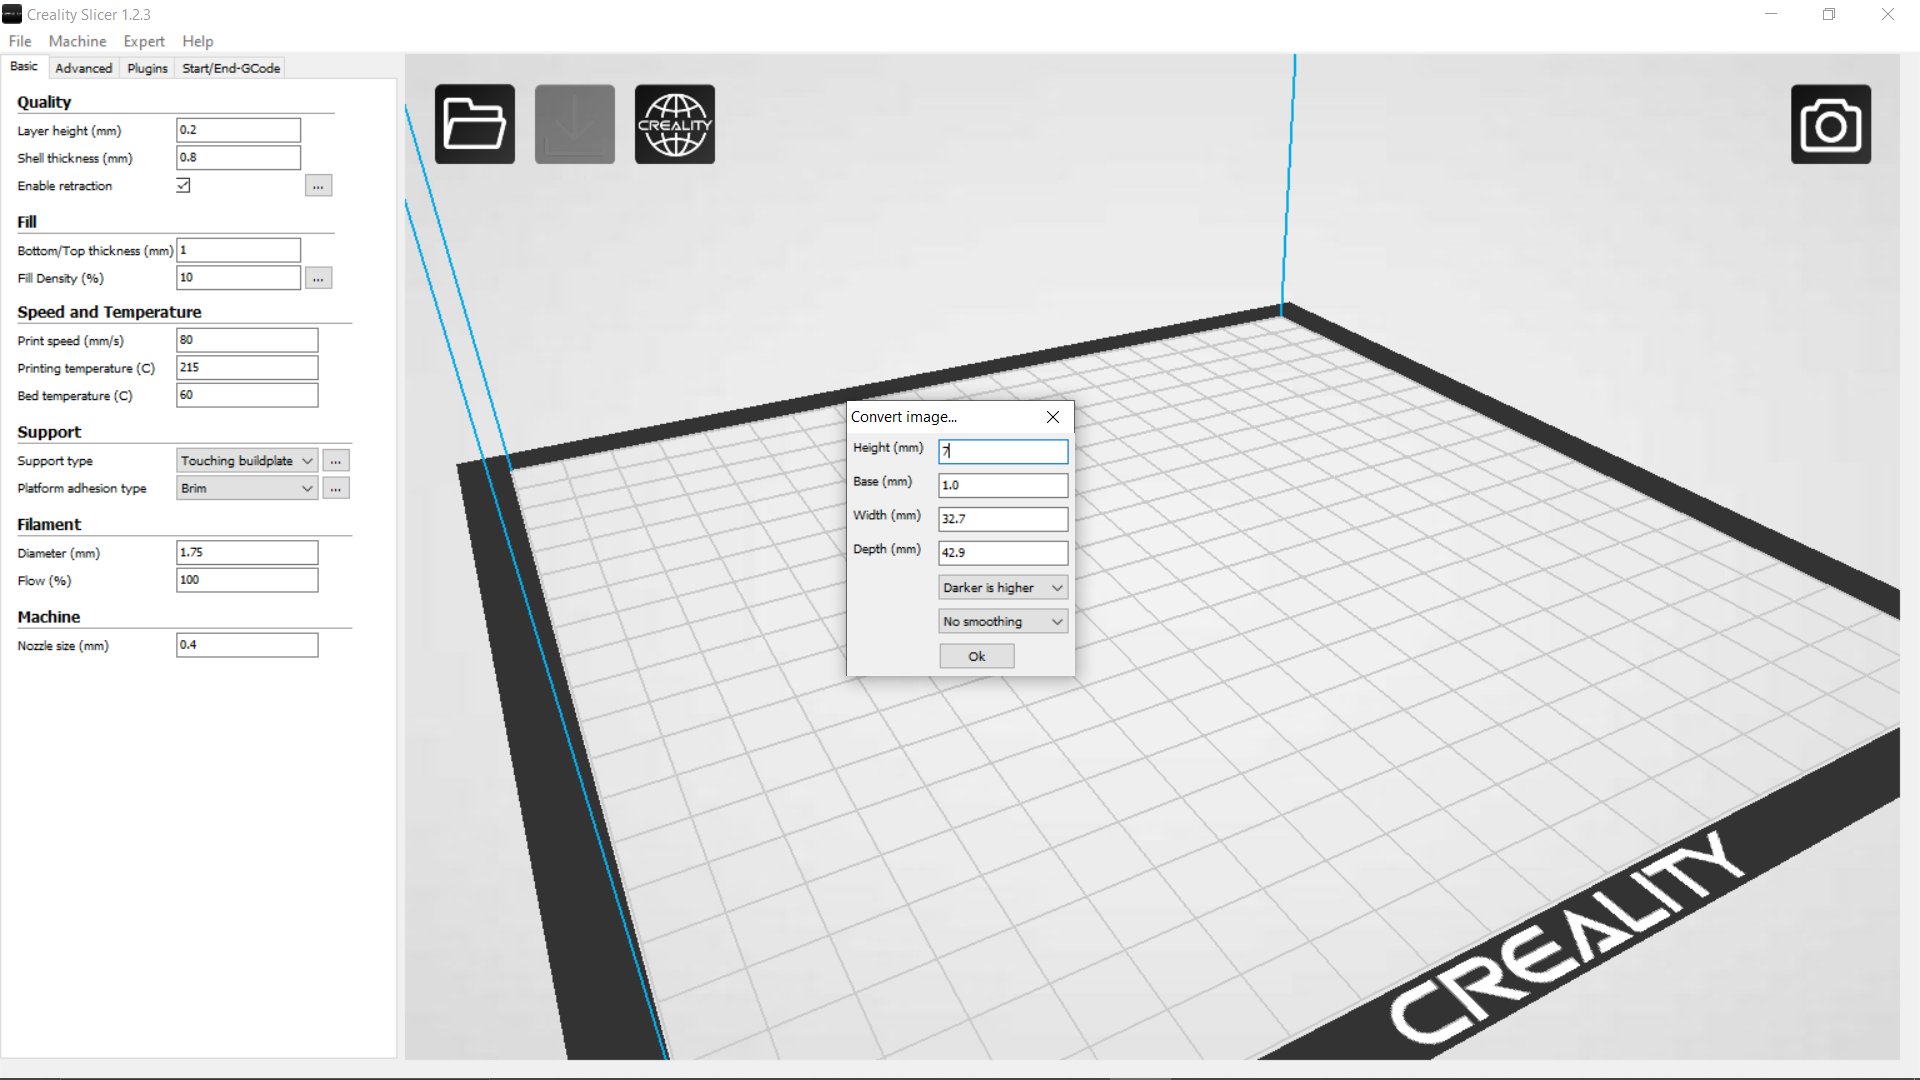Viewport: 1920px width, 1080px height.
Task: Select the Support type dropdown arrow
Action: point(306,460)
